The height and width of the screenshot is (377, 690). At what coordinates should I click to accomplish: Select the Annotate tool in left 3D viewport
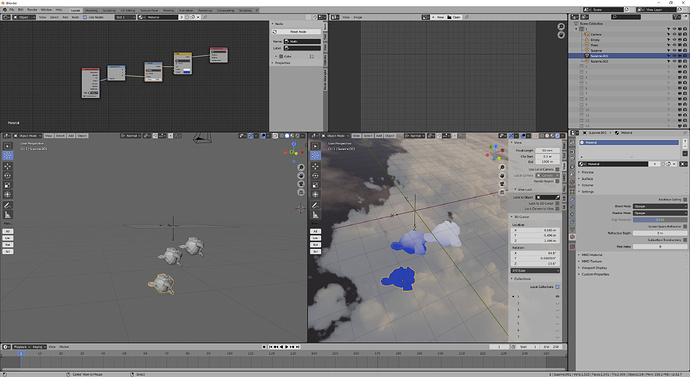click(7, 205)
